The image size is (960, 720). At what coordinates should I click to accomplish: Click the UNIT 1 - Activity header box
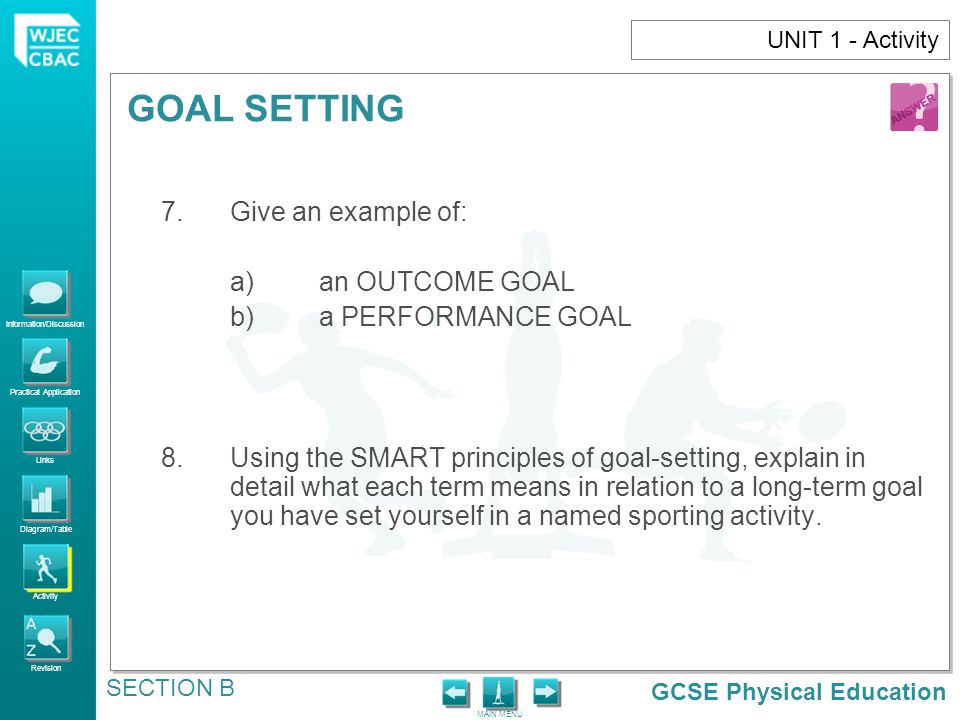coord(790,40)
